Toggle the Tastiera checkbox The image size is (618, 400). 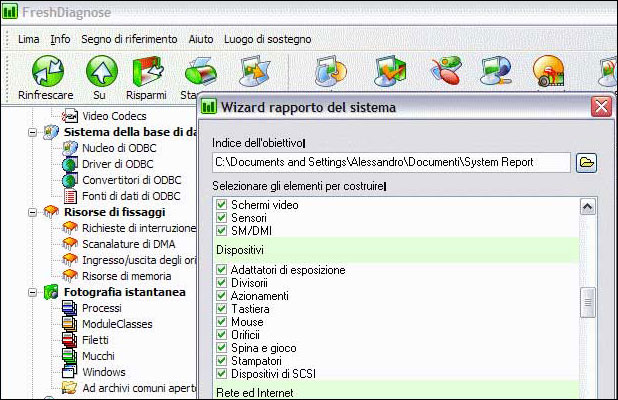[x=222, y=310]
